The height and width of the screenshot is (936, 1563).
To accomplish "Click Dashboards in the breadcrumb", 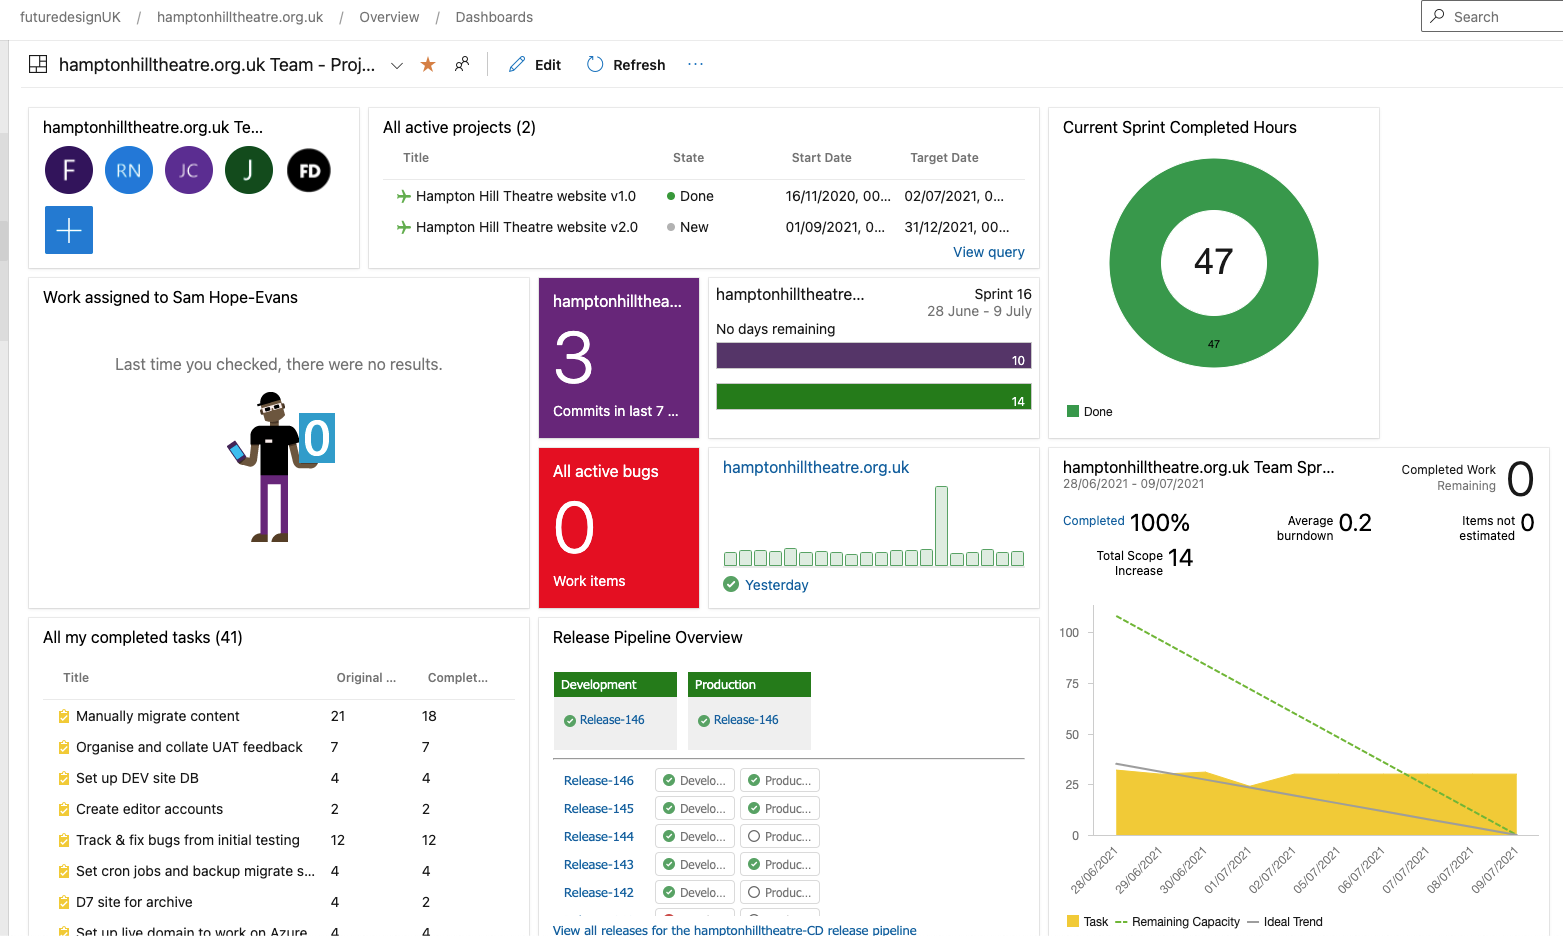I will [x=493, y=17].
